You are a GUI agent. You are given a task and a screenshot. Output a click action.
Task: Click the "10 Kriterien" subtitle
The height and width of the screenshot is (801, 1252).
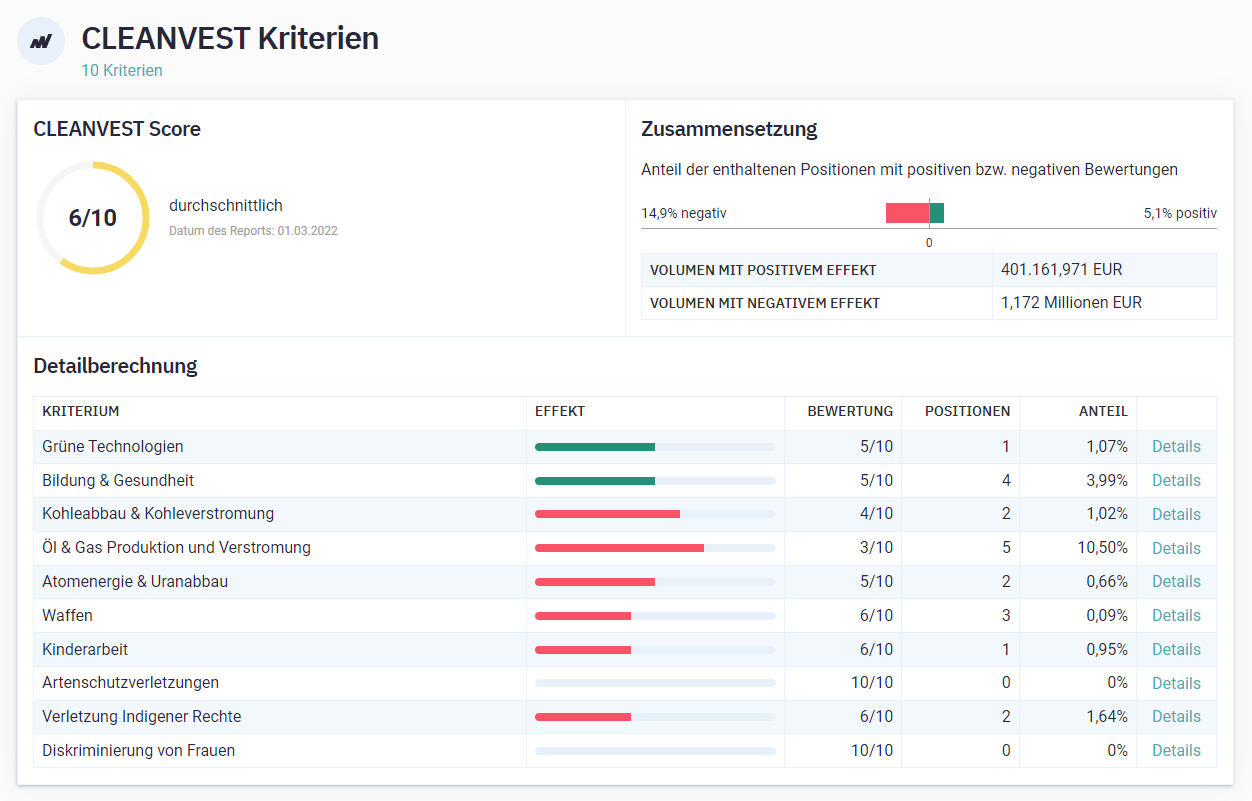(x=122, y=71)
